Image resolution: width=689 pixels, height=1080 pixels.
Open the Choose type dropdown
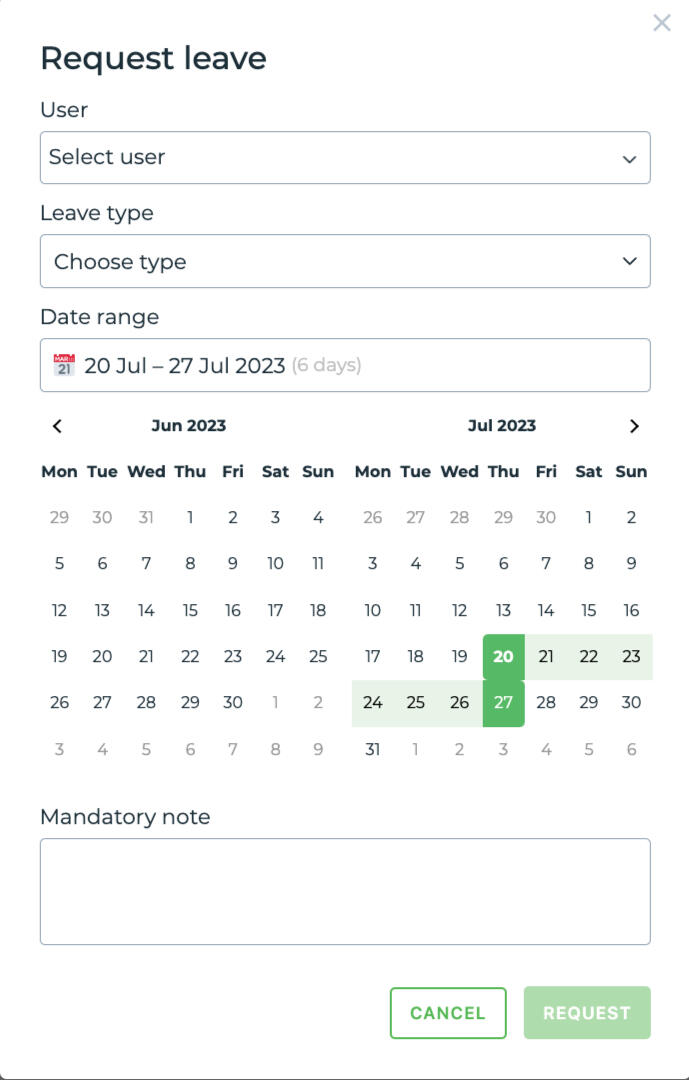tap(345, 261)
